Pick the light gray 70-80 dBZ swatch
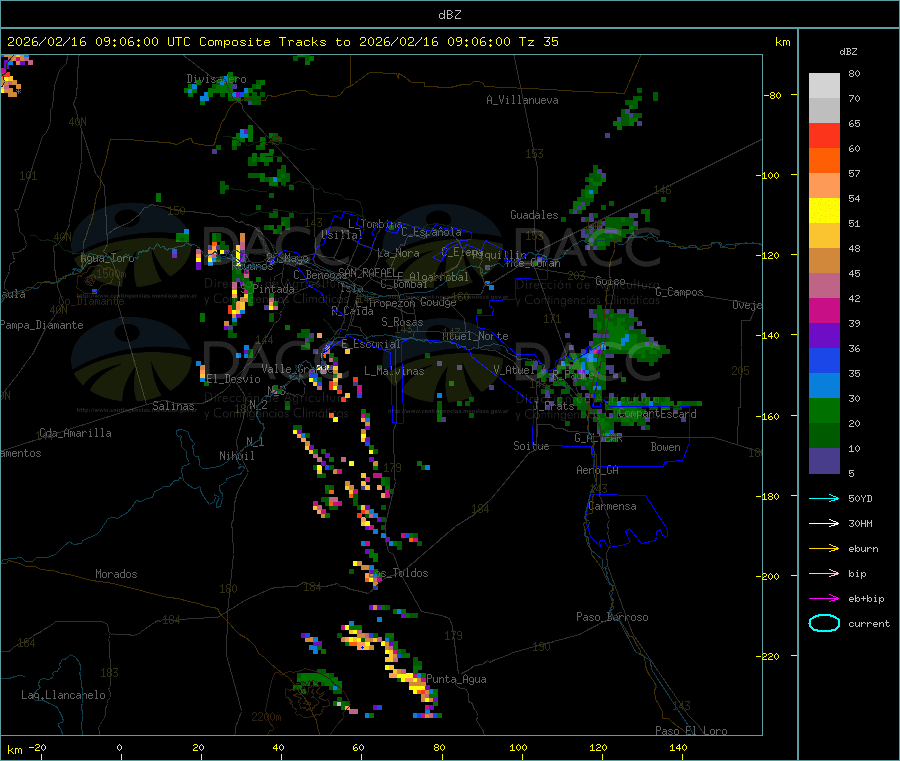 tap(824, 86)
